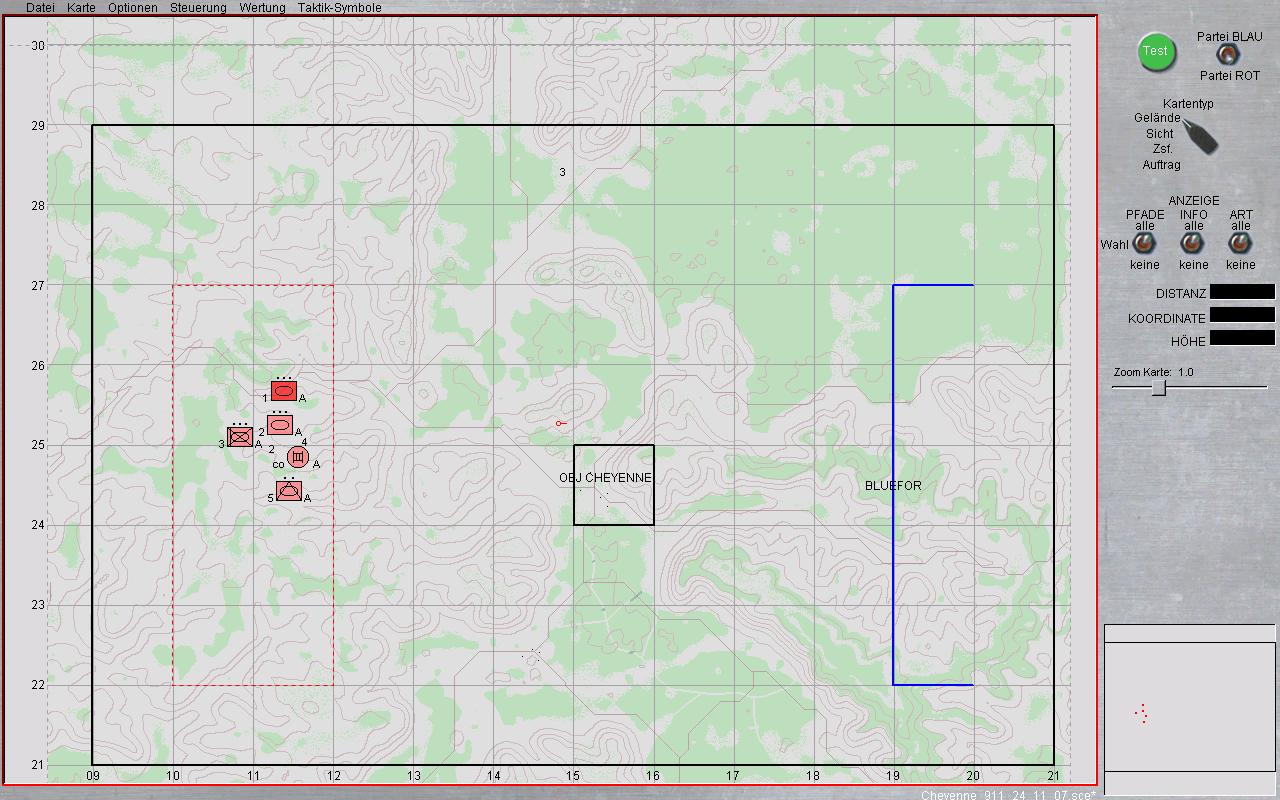Expand the Steuerung menu
This screenshot has width=1280, height=800.
(198, 8)
